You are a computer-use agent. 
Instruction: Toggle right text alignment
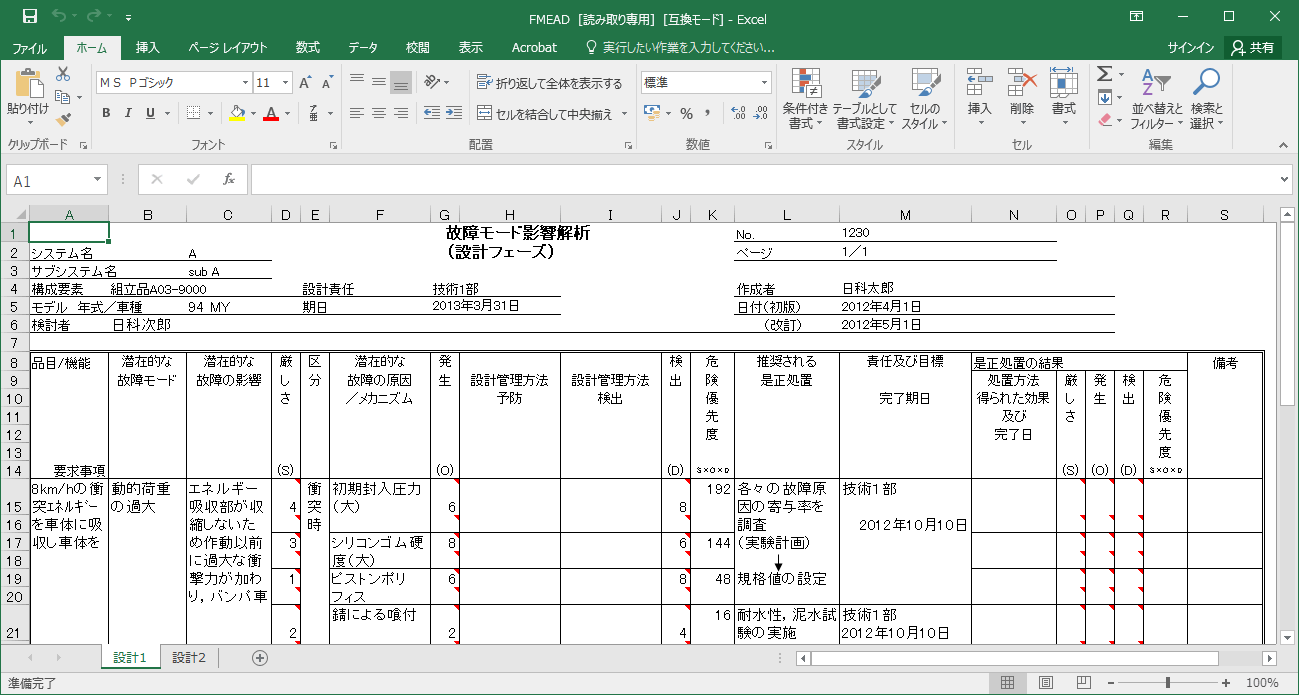[400, 114]
